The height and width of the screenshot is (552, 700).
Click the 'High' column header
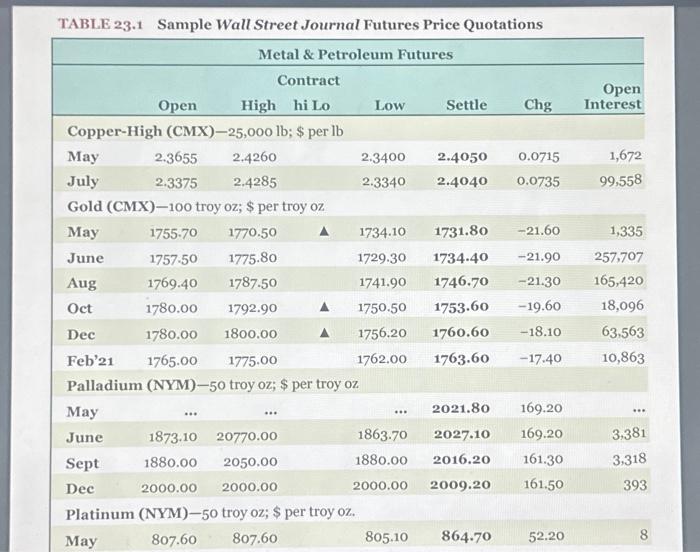point(258,105)
